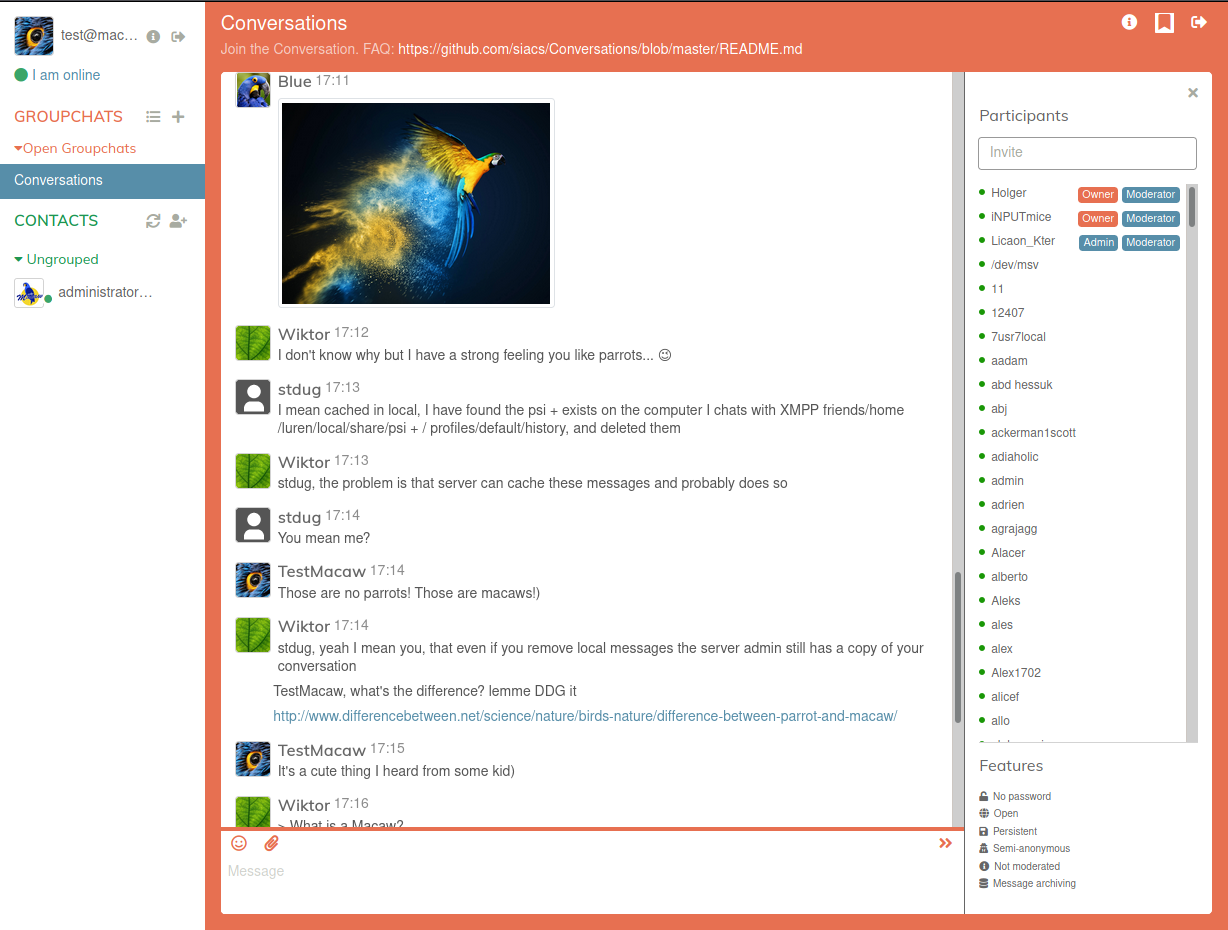Screen dimensions: 1228x930
Task: Open the emoji picker
Action: (239, 843)
